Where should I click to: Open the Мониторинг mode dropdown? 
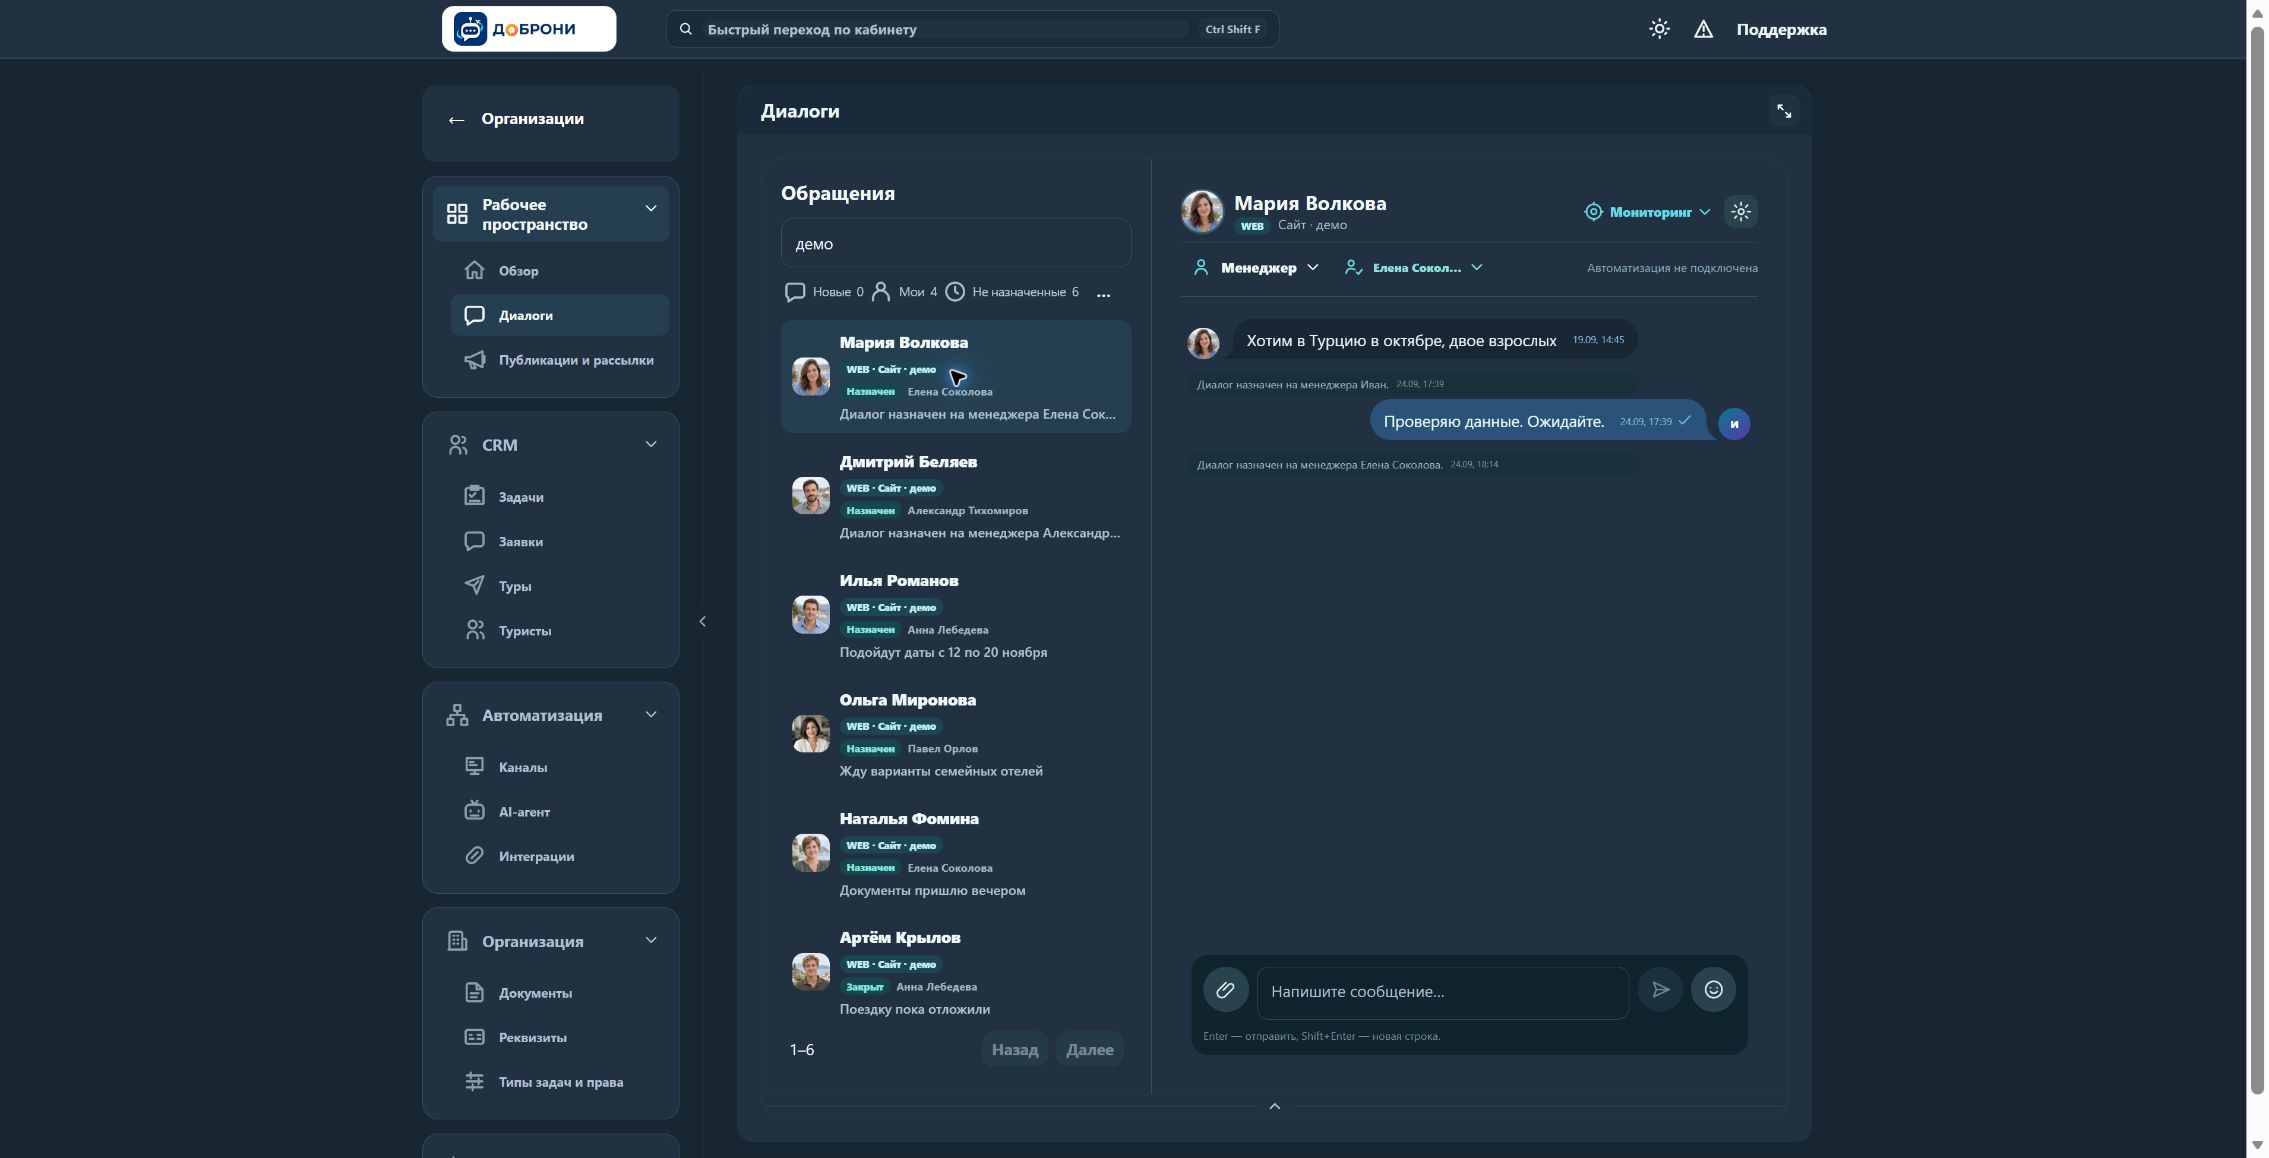pos(1647,212)
